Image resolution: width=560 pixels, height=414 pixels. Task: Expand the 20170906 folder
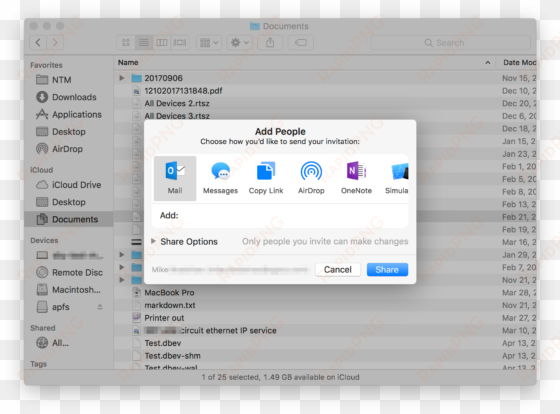point(122,78)
